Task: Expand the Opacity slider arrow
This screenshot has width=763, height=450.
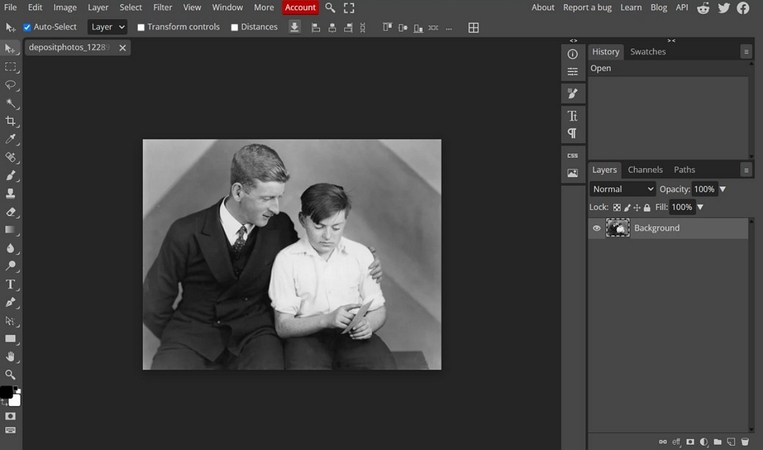Action: point(723,189)
